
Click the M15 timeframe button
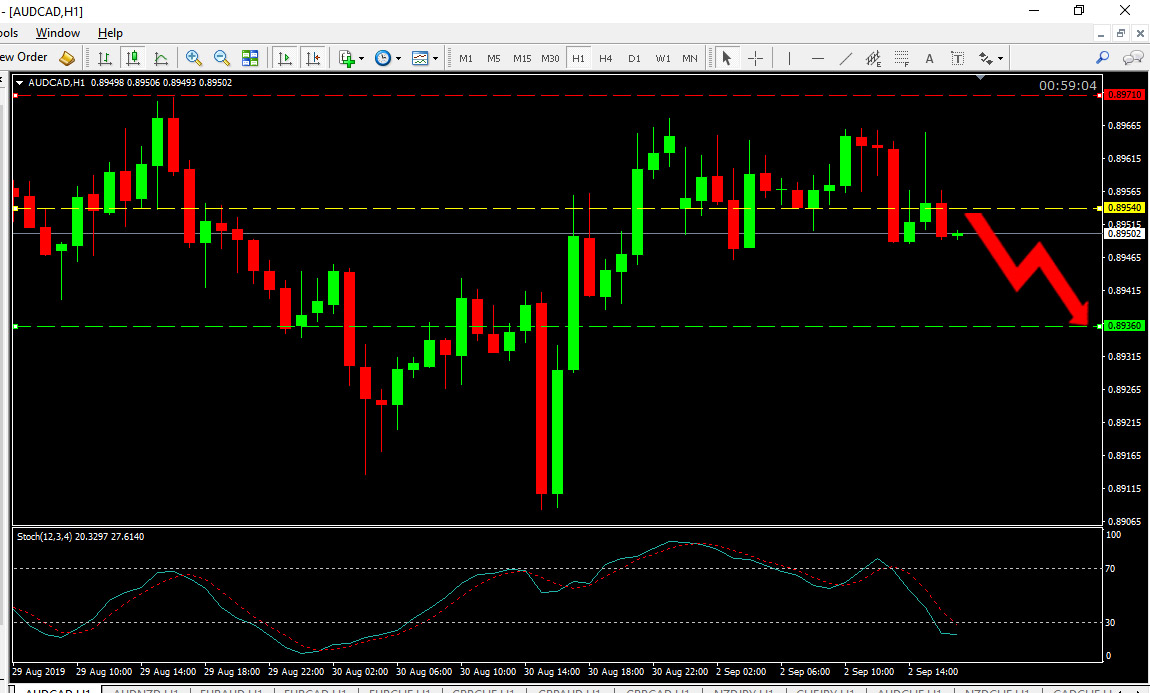[x=522, y=58]
